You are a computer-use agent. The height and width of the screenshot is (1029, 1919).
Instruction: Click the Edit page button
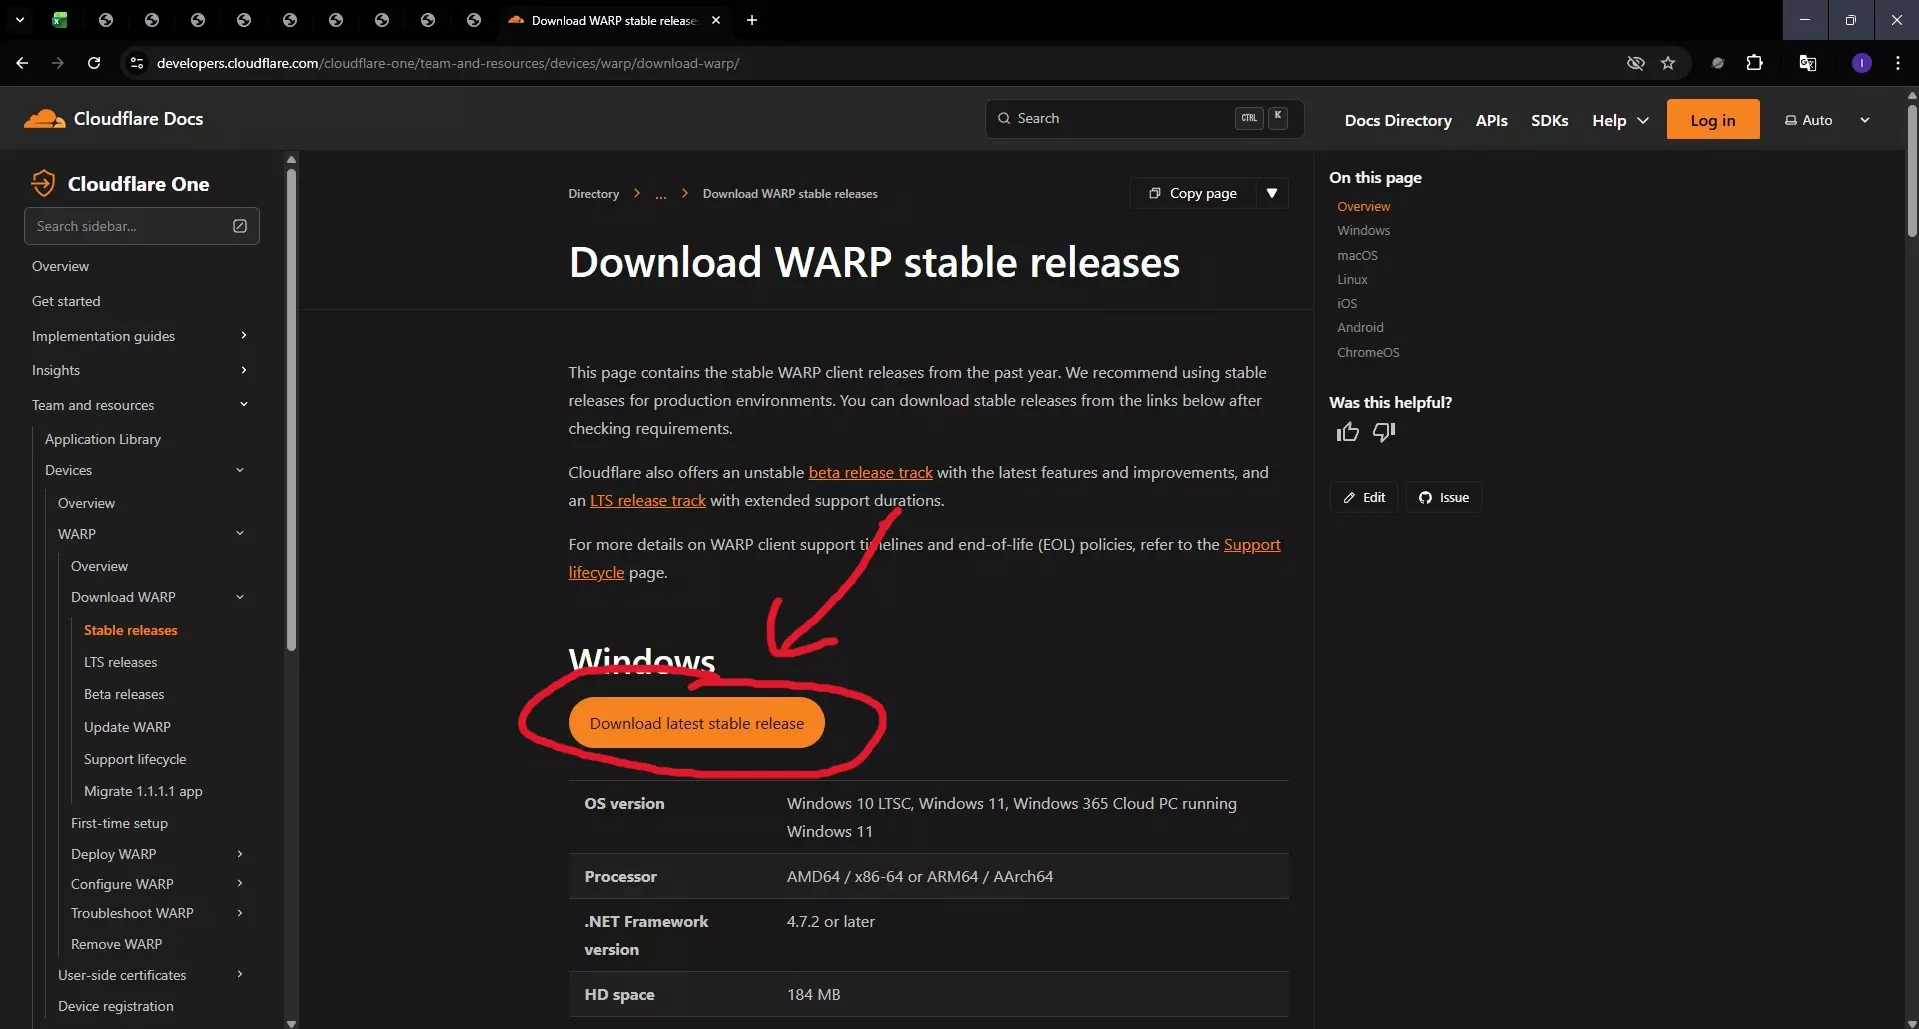point(1364,497)
